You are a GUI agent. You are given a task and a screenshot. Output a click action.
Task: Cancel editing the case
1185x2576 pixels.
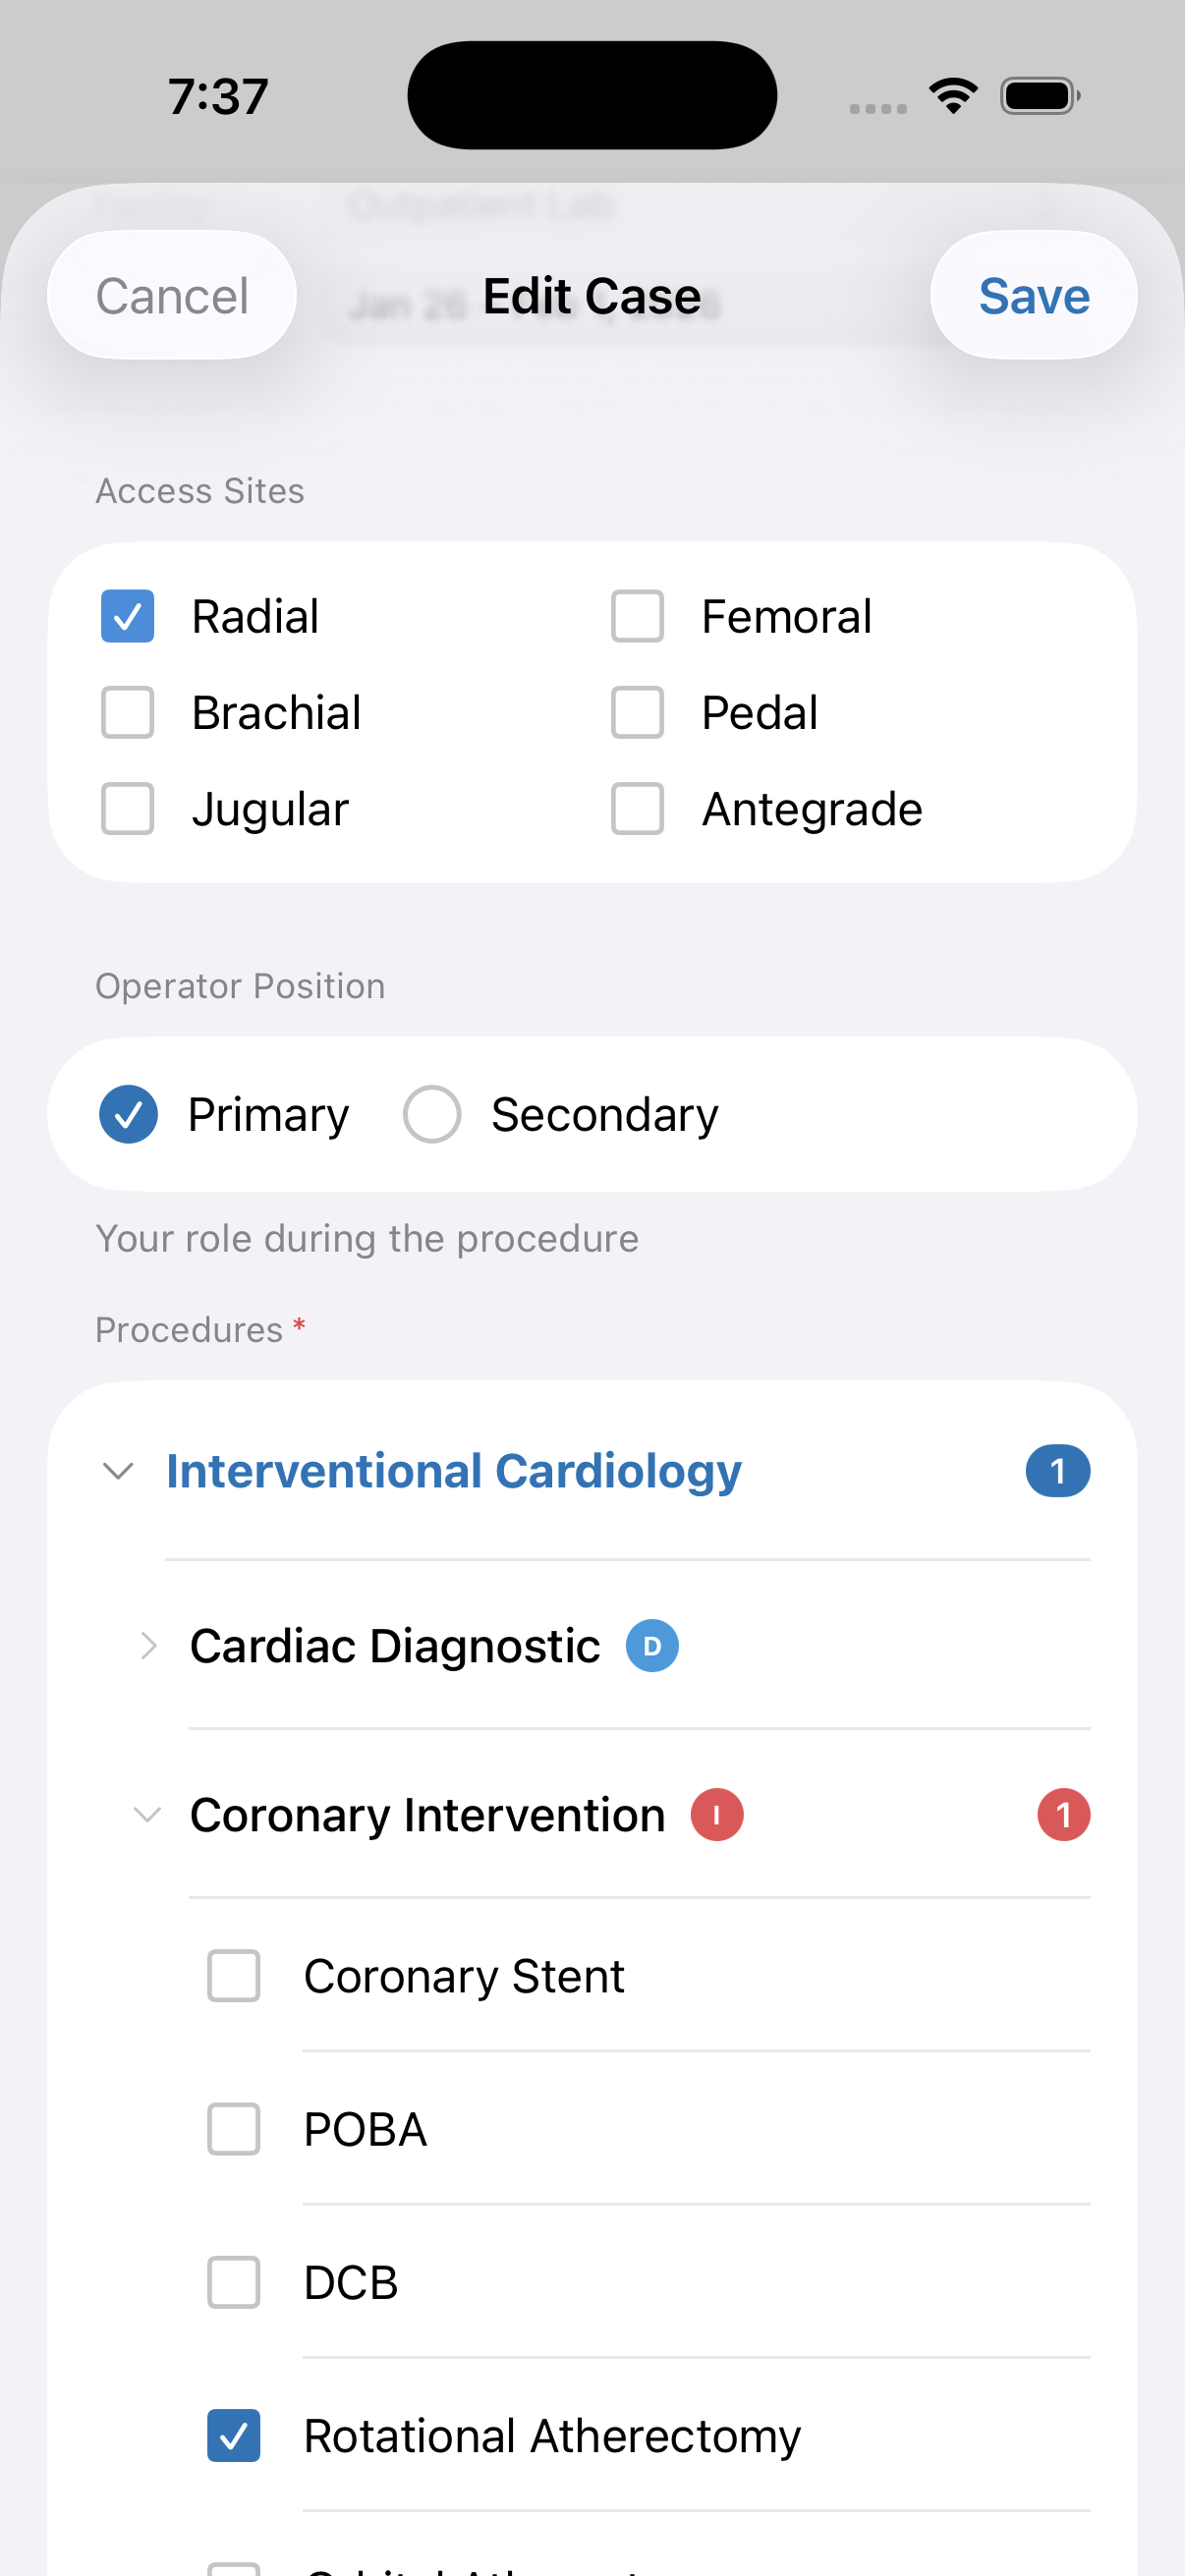pyautogui.click(x=172, y=296)
